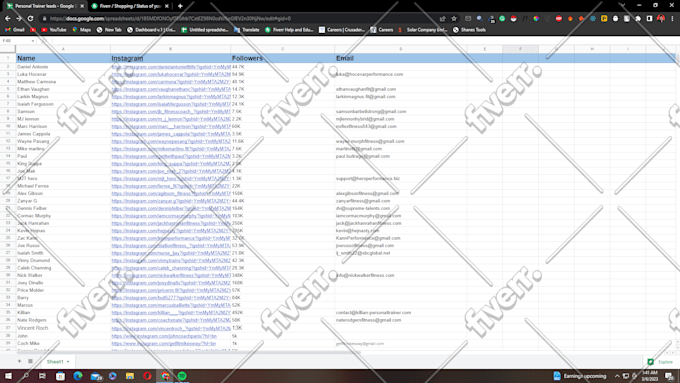Open a new browser tab
Screen dimensions: 680x383
click(x=180, y=6)
